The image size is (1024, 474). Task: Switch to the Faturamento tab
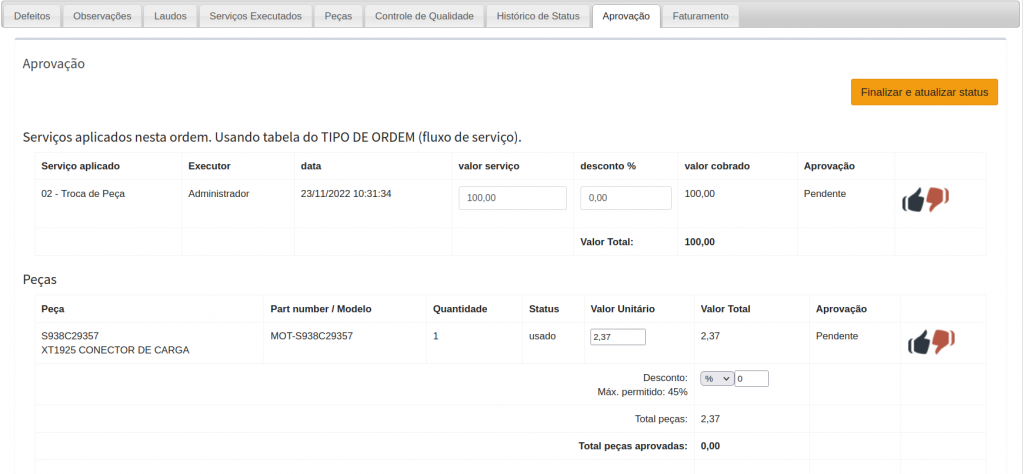click(x=700, y=16)
